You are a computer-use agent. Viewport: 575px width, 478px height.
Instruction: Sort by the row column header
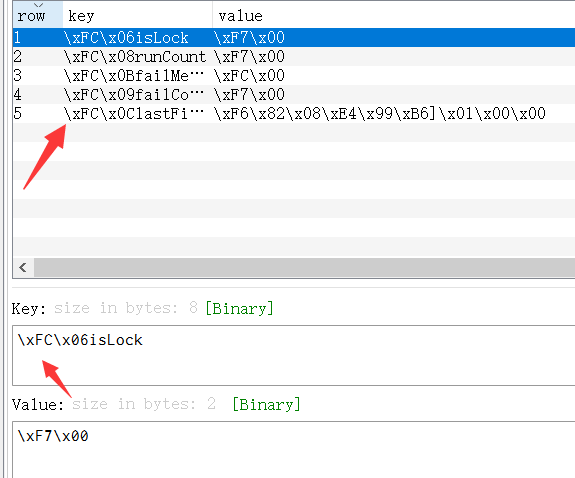(x=38, y=15)
